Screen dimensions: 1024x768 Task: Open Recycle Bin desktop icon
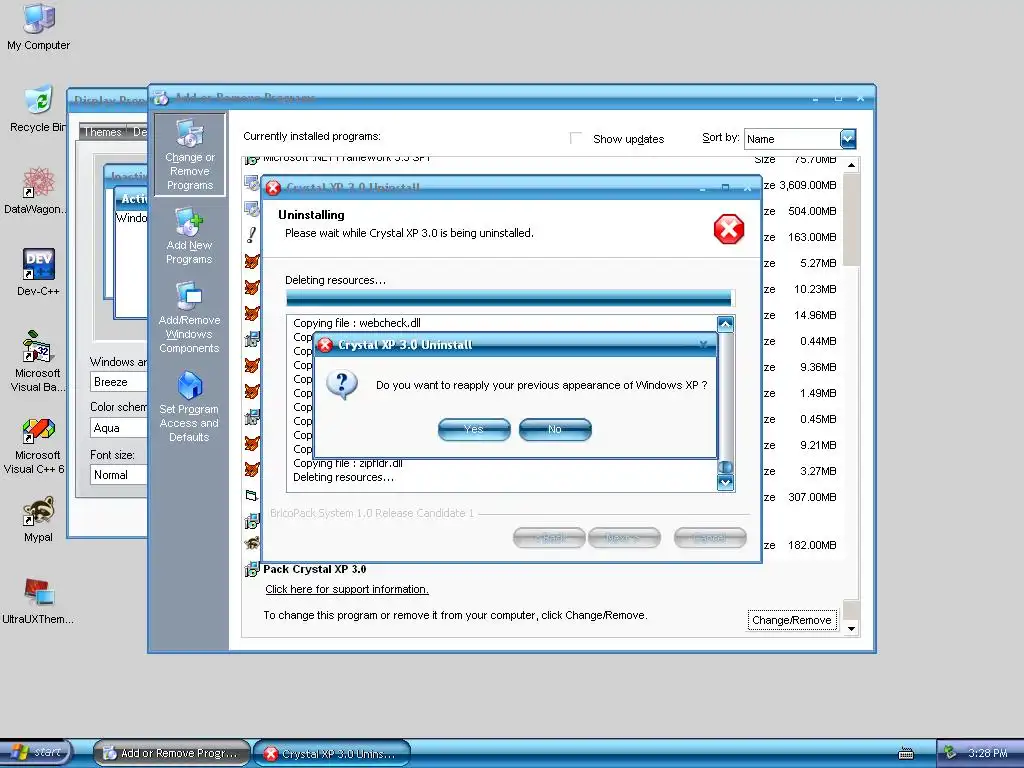point(38,109)
